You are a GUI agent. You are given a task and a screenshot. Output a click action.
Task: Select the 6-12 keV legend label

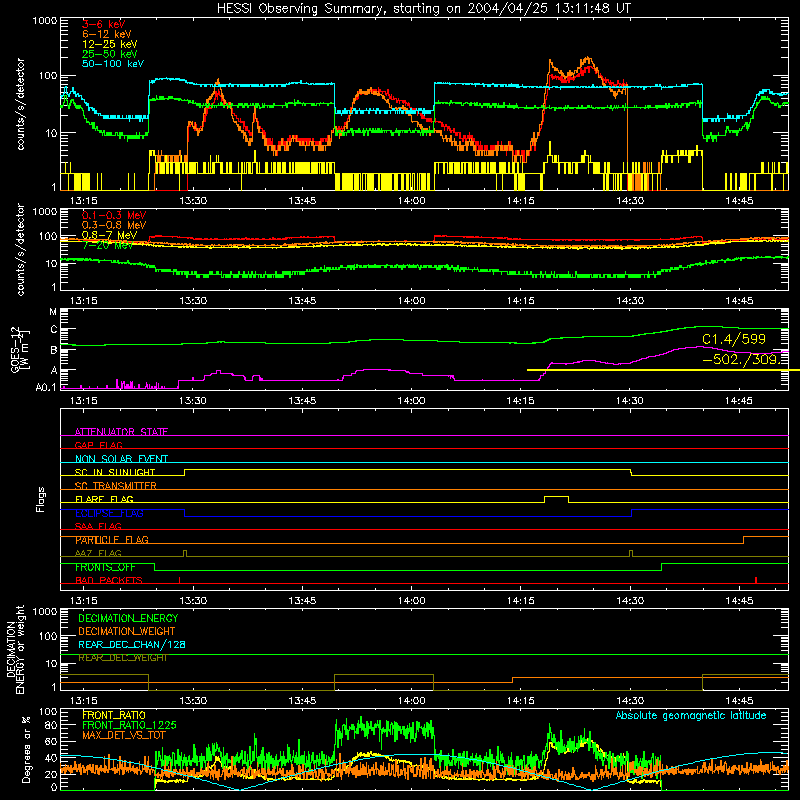107,34
